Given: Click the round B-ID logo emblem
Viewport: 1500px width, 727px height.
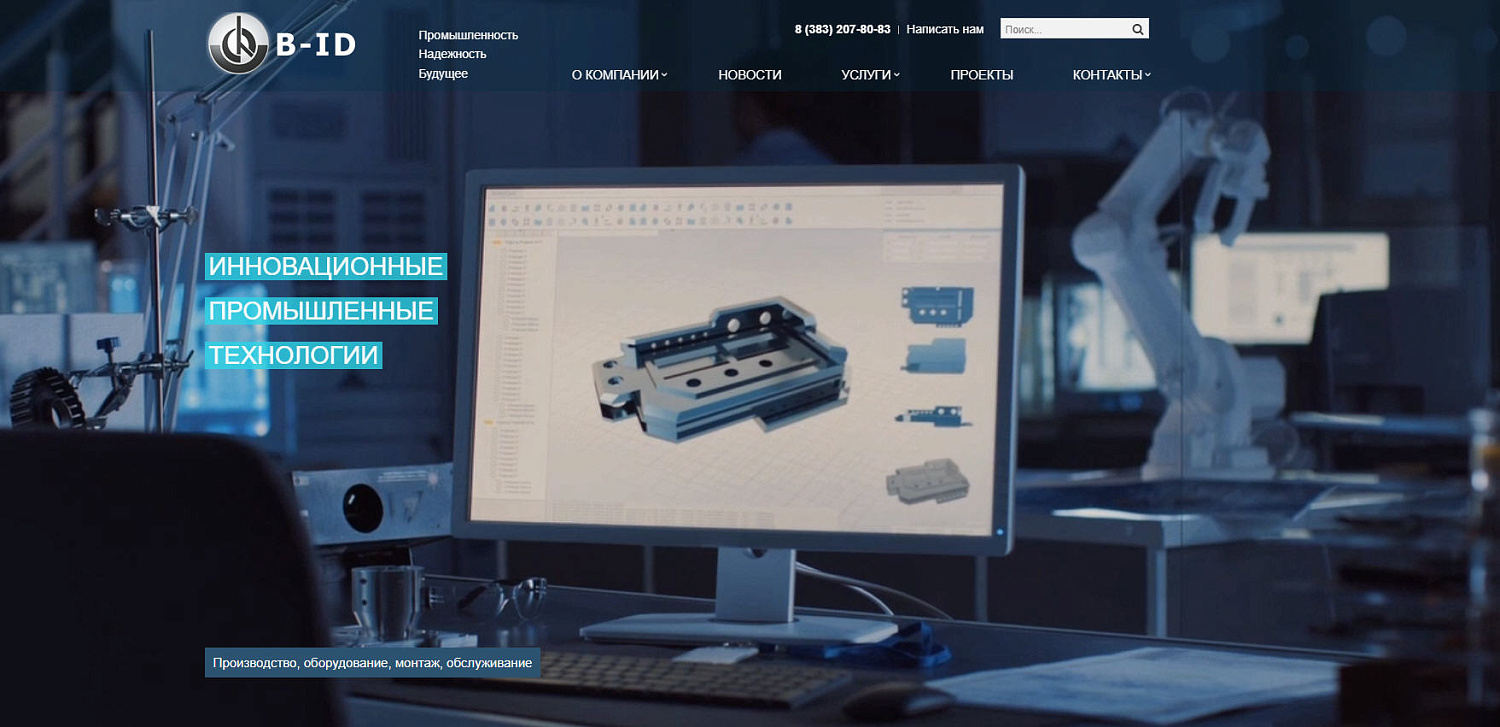Looking at the screenshot, I should pos(238,44).
